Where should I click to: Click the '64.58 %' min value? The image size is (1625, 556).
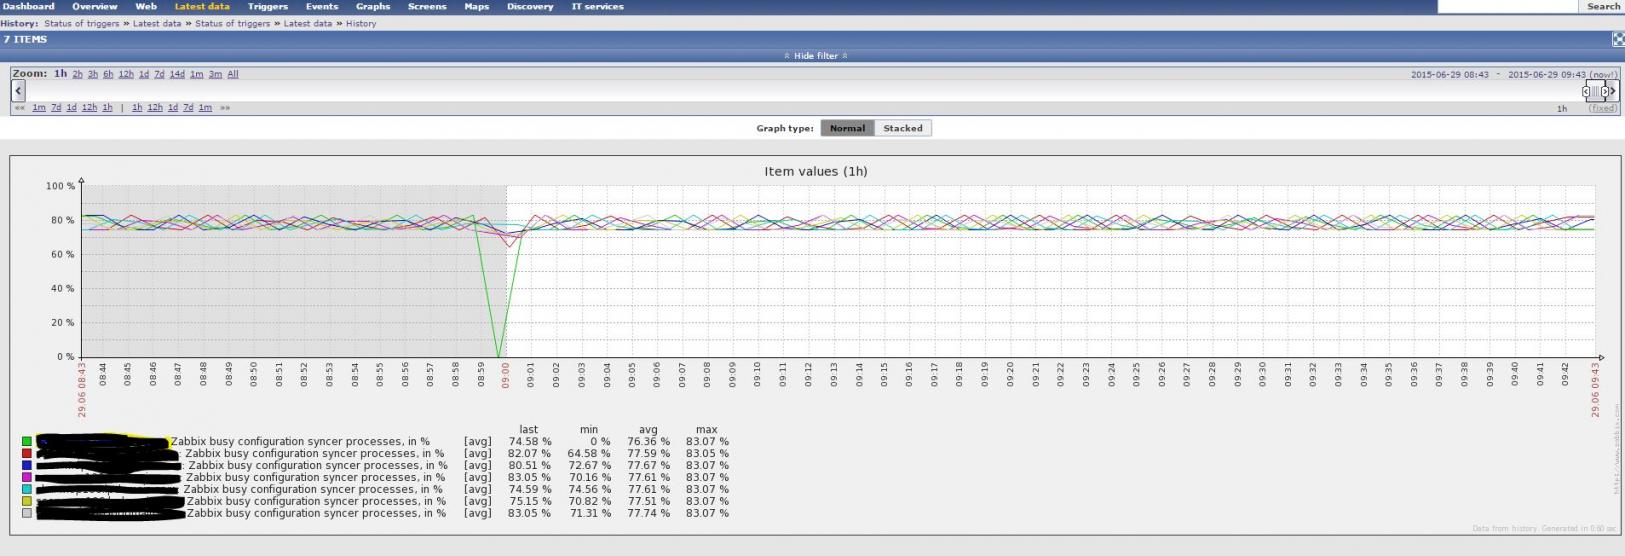[x=589, y=453]
